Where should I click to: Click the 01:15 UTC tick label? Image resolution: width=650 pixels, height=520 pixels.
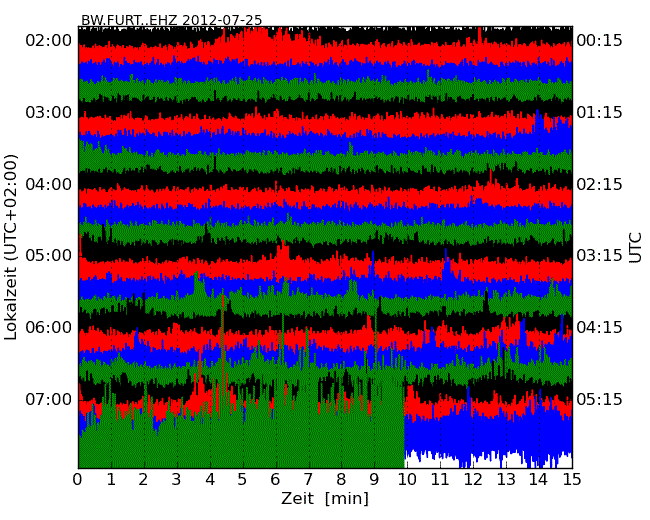click(x=600, y=112)
